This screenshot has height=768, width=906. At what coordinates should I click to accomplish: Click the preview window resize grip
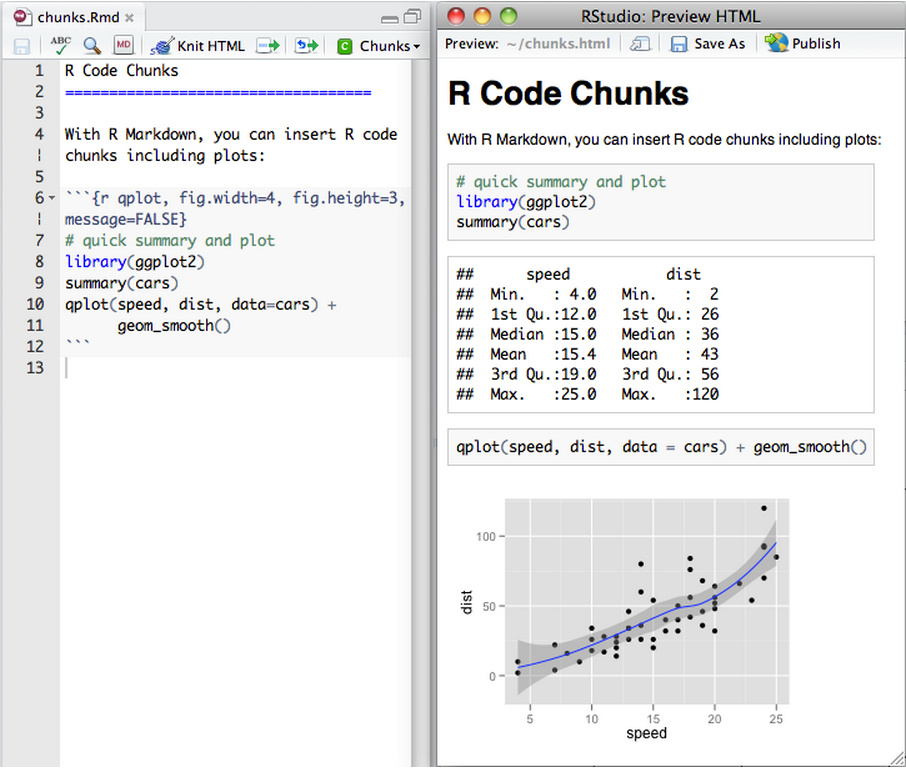click(x=897, y=759)
